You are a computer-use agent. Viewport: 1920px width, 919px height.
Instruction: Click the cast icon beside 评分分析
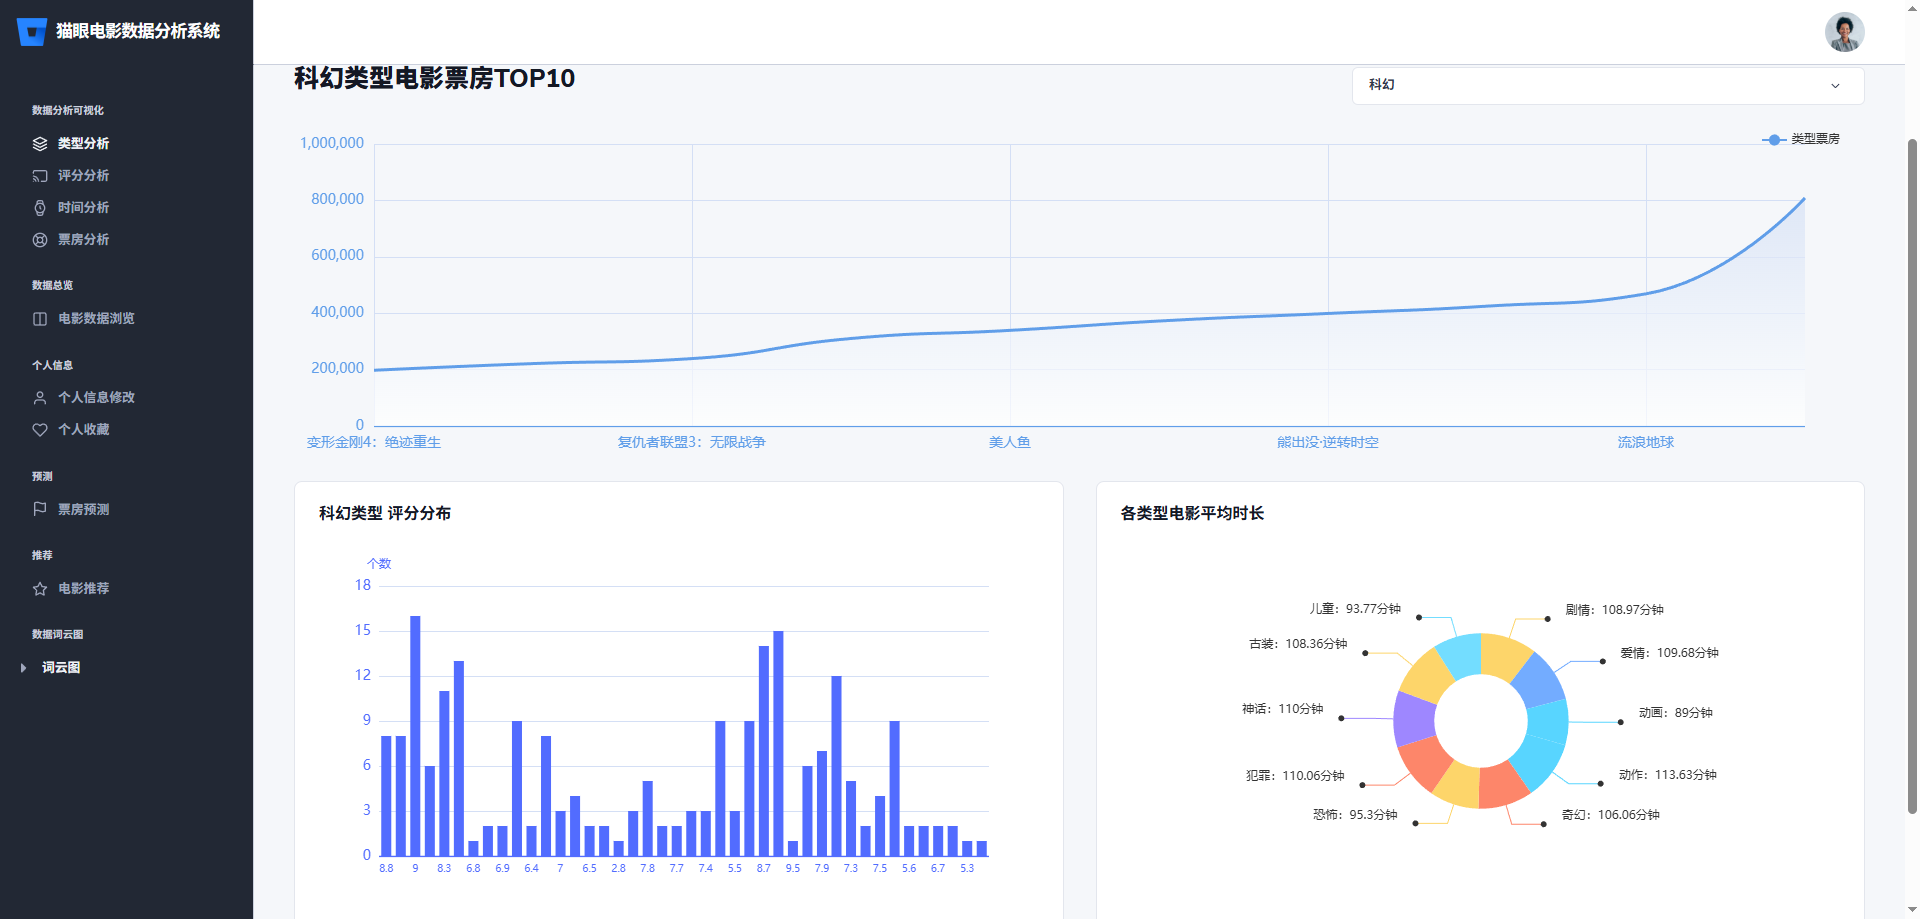pos(40,176)
